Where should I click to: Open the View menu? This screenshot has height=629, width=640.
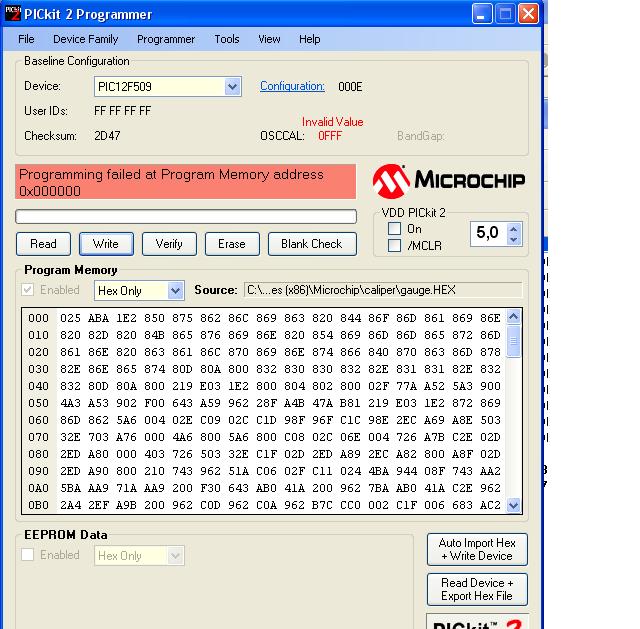(269, 39)
